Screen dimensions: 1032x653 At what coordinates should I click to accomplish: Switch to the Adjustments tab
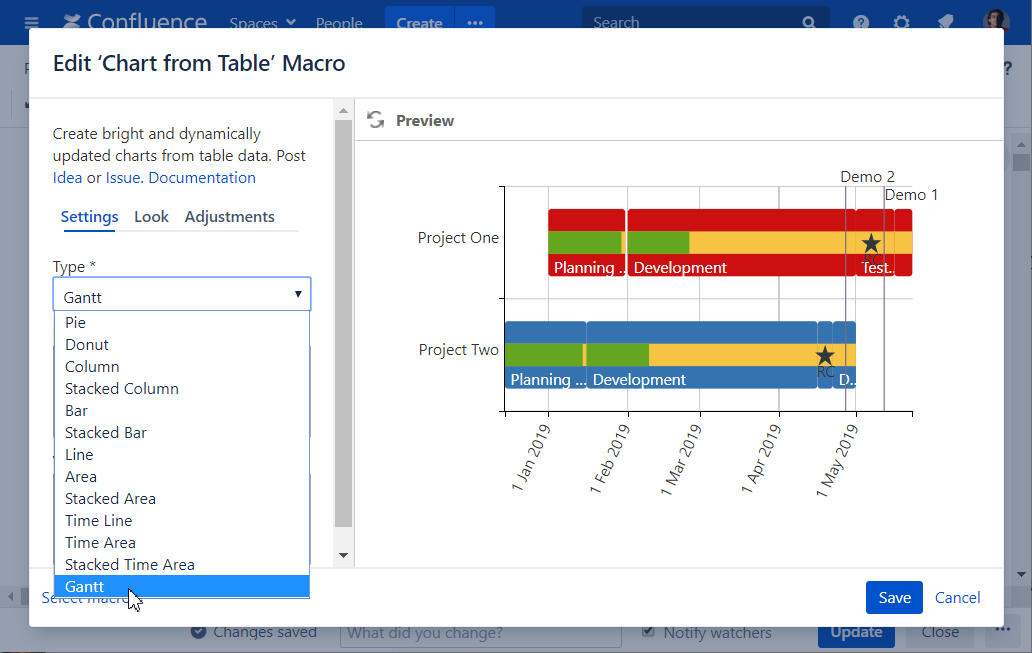pyautogui.click(x=229, y=217)
